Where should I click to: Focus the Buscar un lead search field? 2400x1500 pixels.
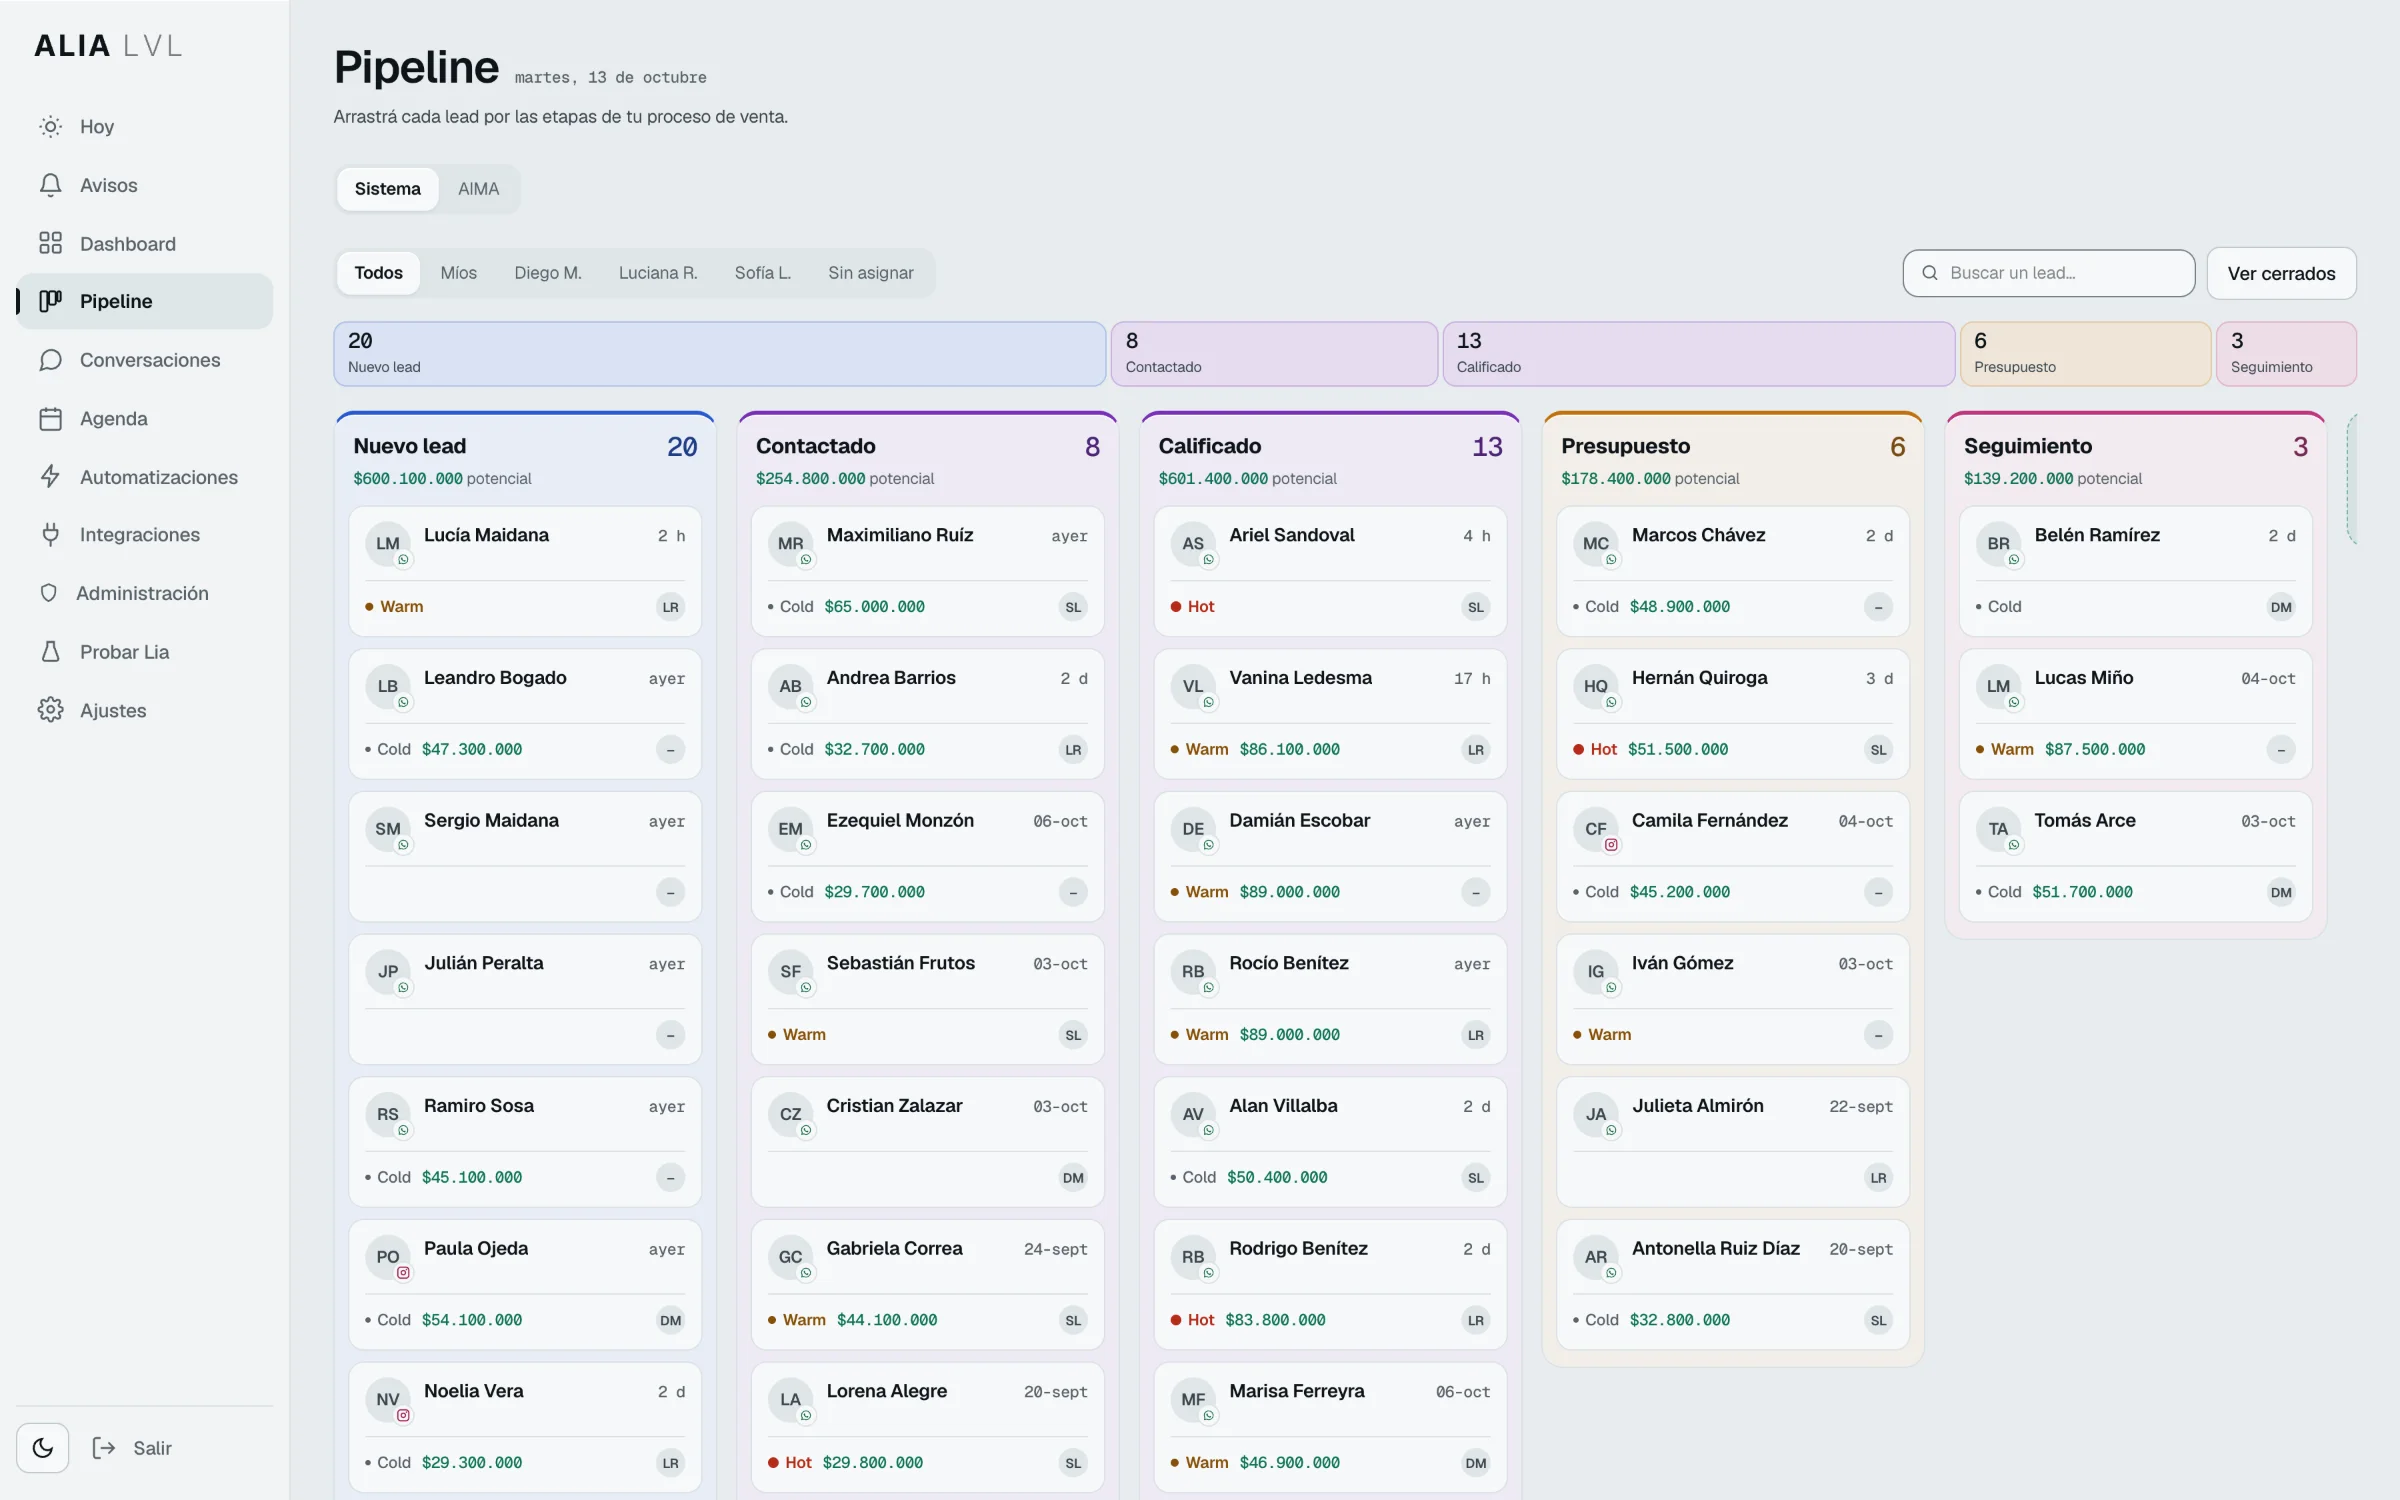(x=2049, y=273)
